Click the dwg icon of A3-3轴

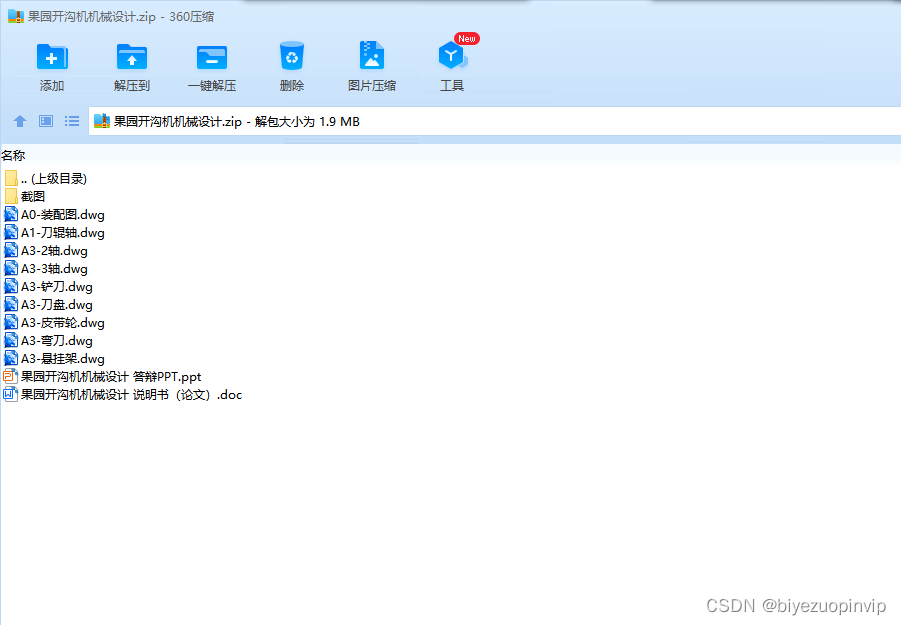11,268
